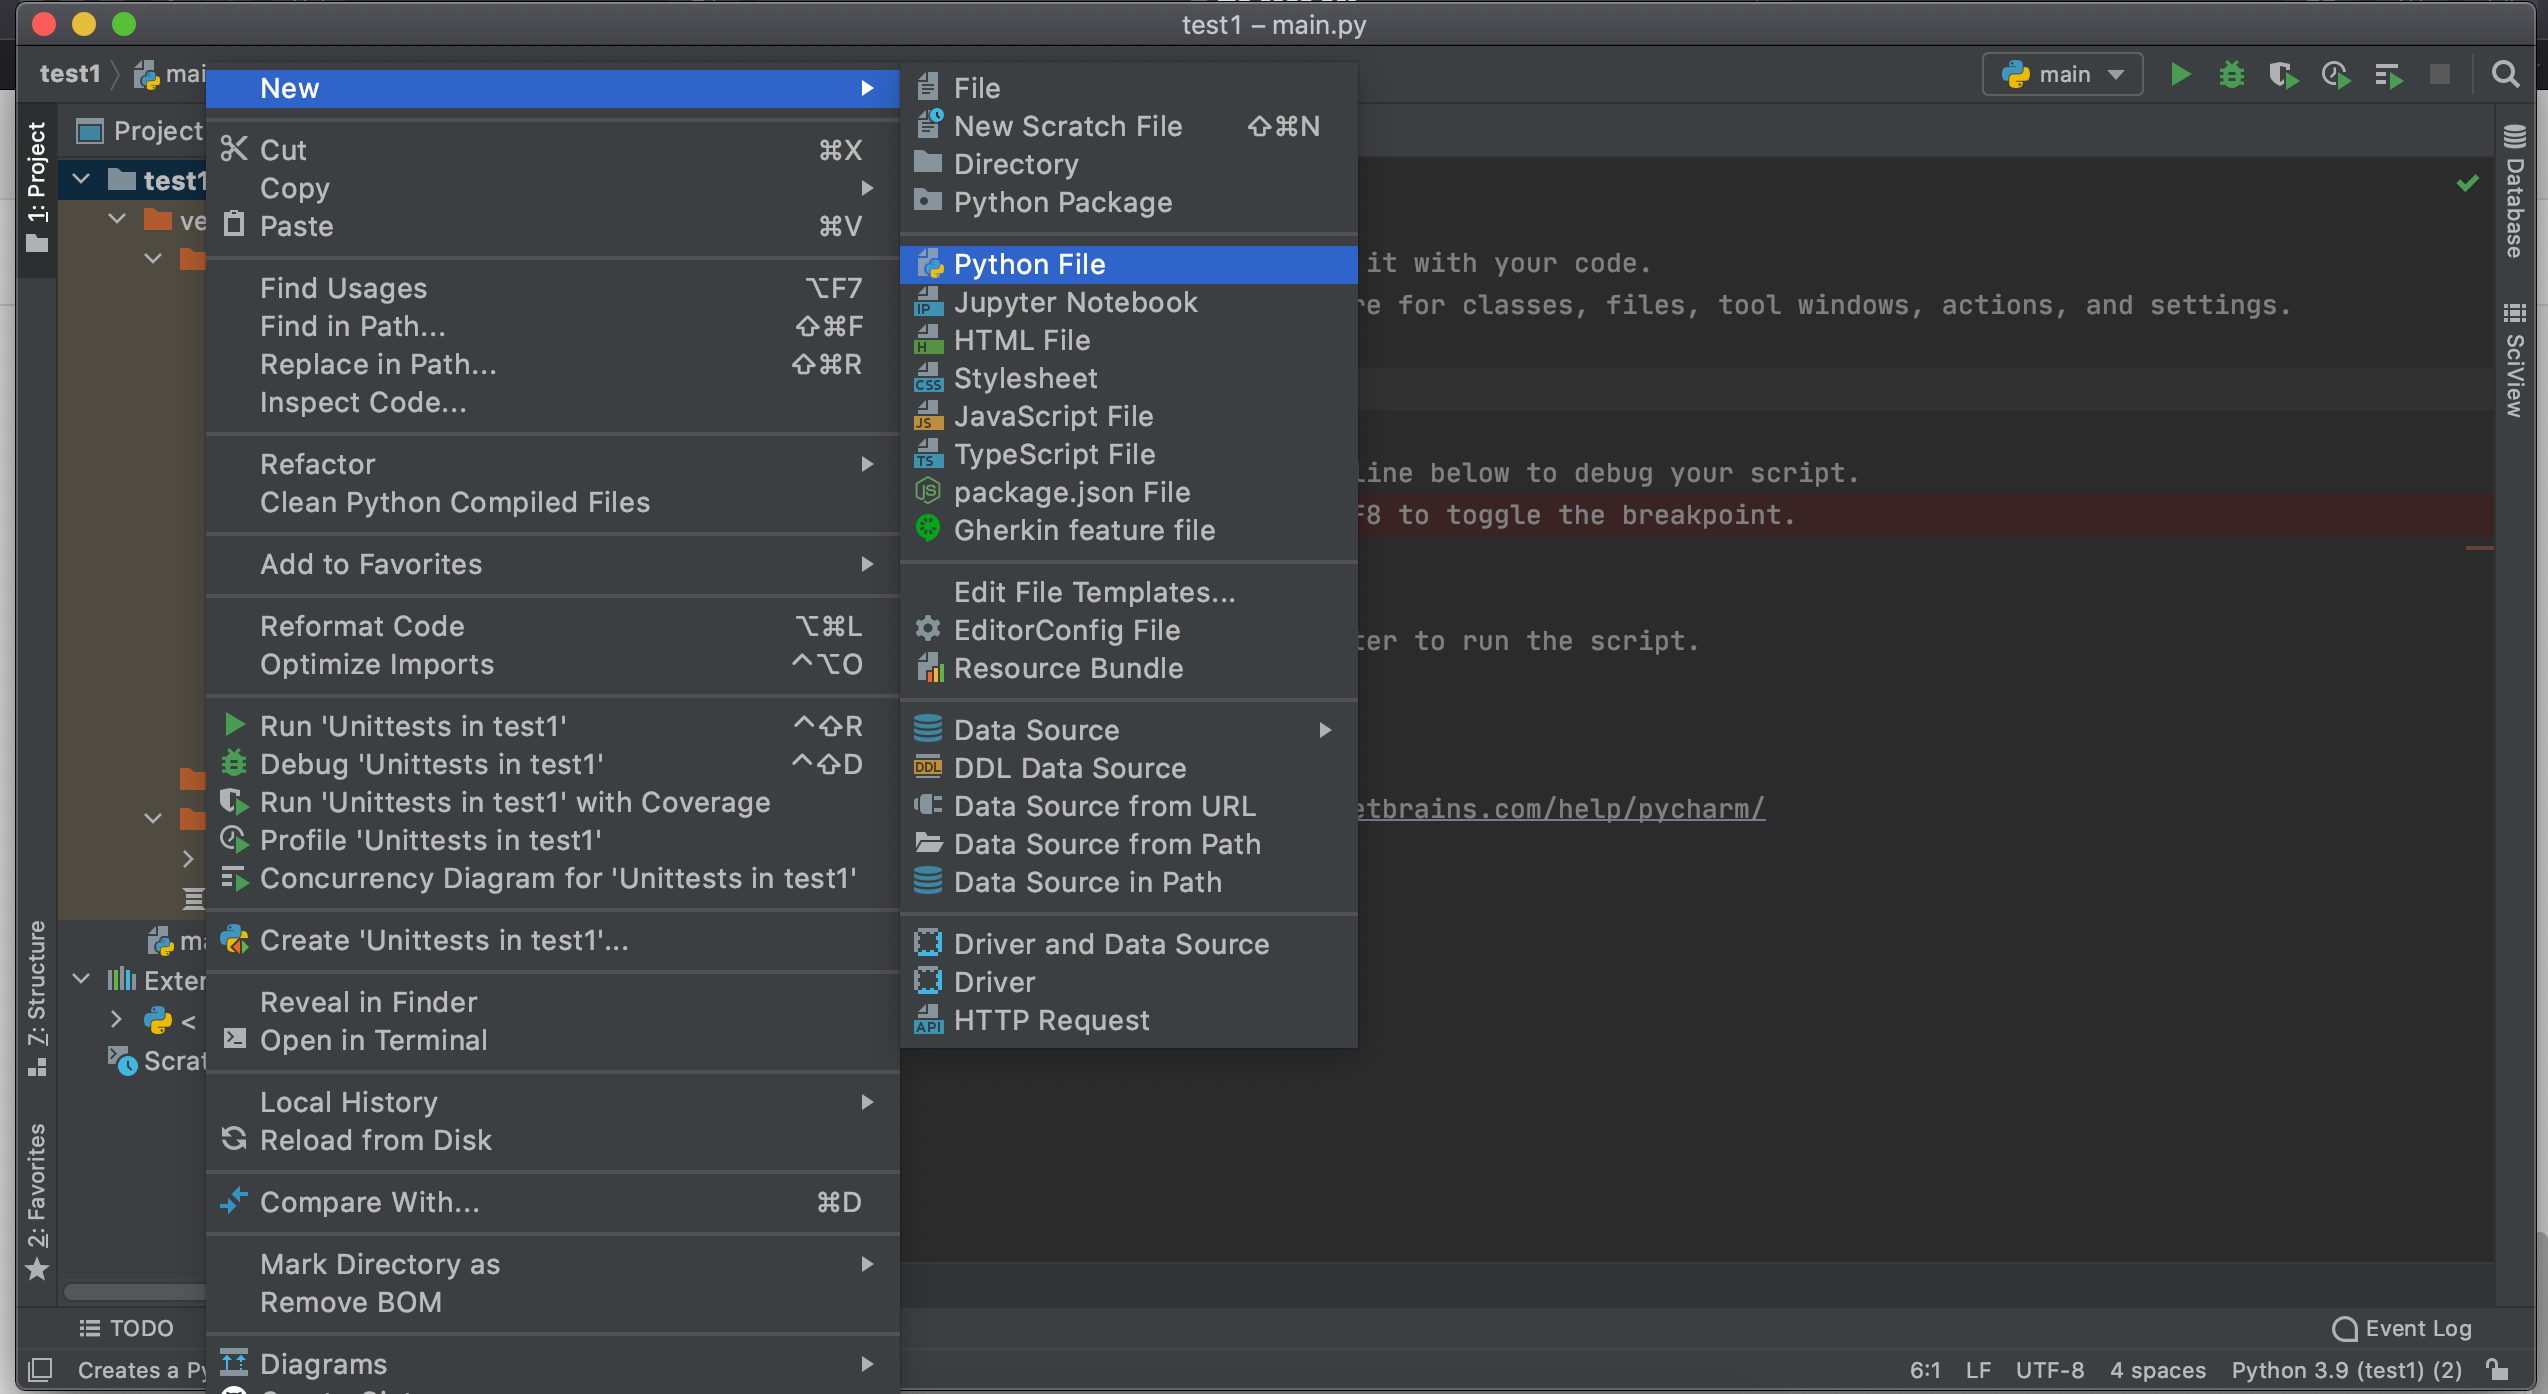2548x1394 pixels.
Task: Toggle the Structure side panel
Action: 37,997
